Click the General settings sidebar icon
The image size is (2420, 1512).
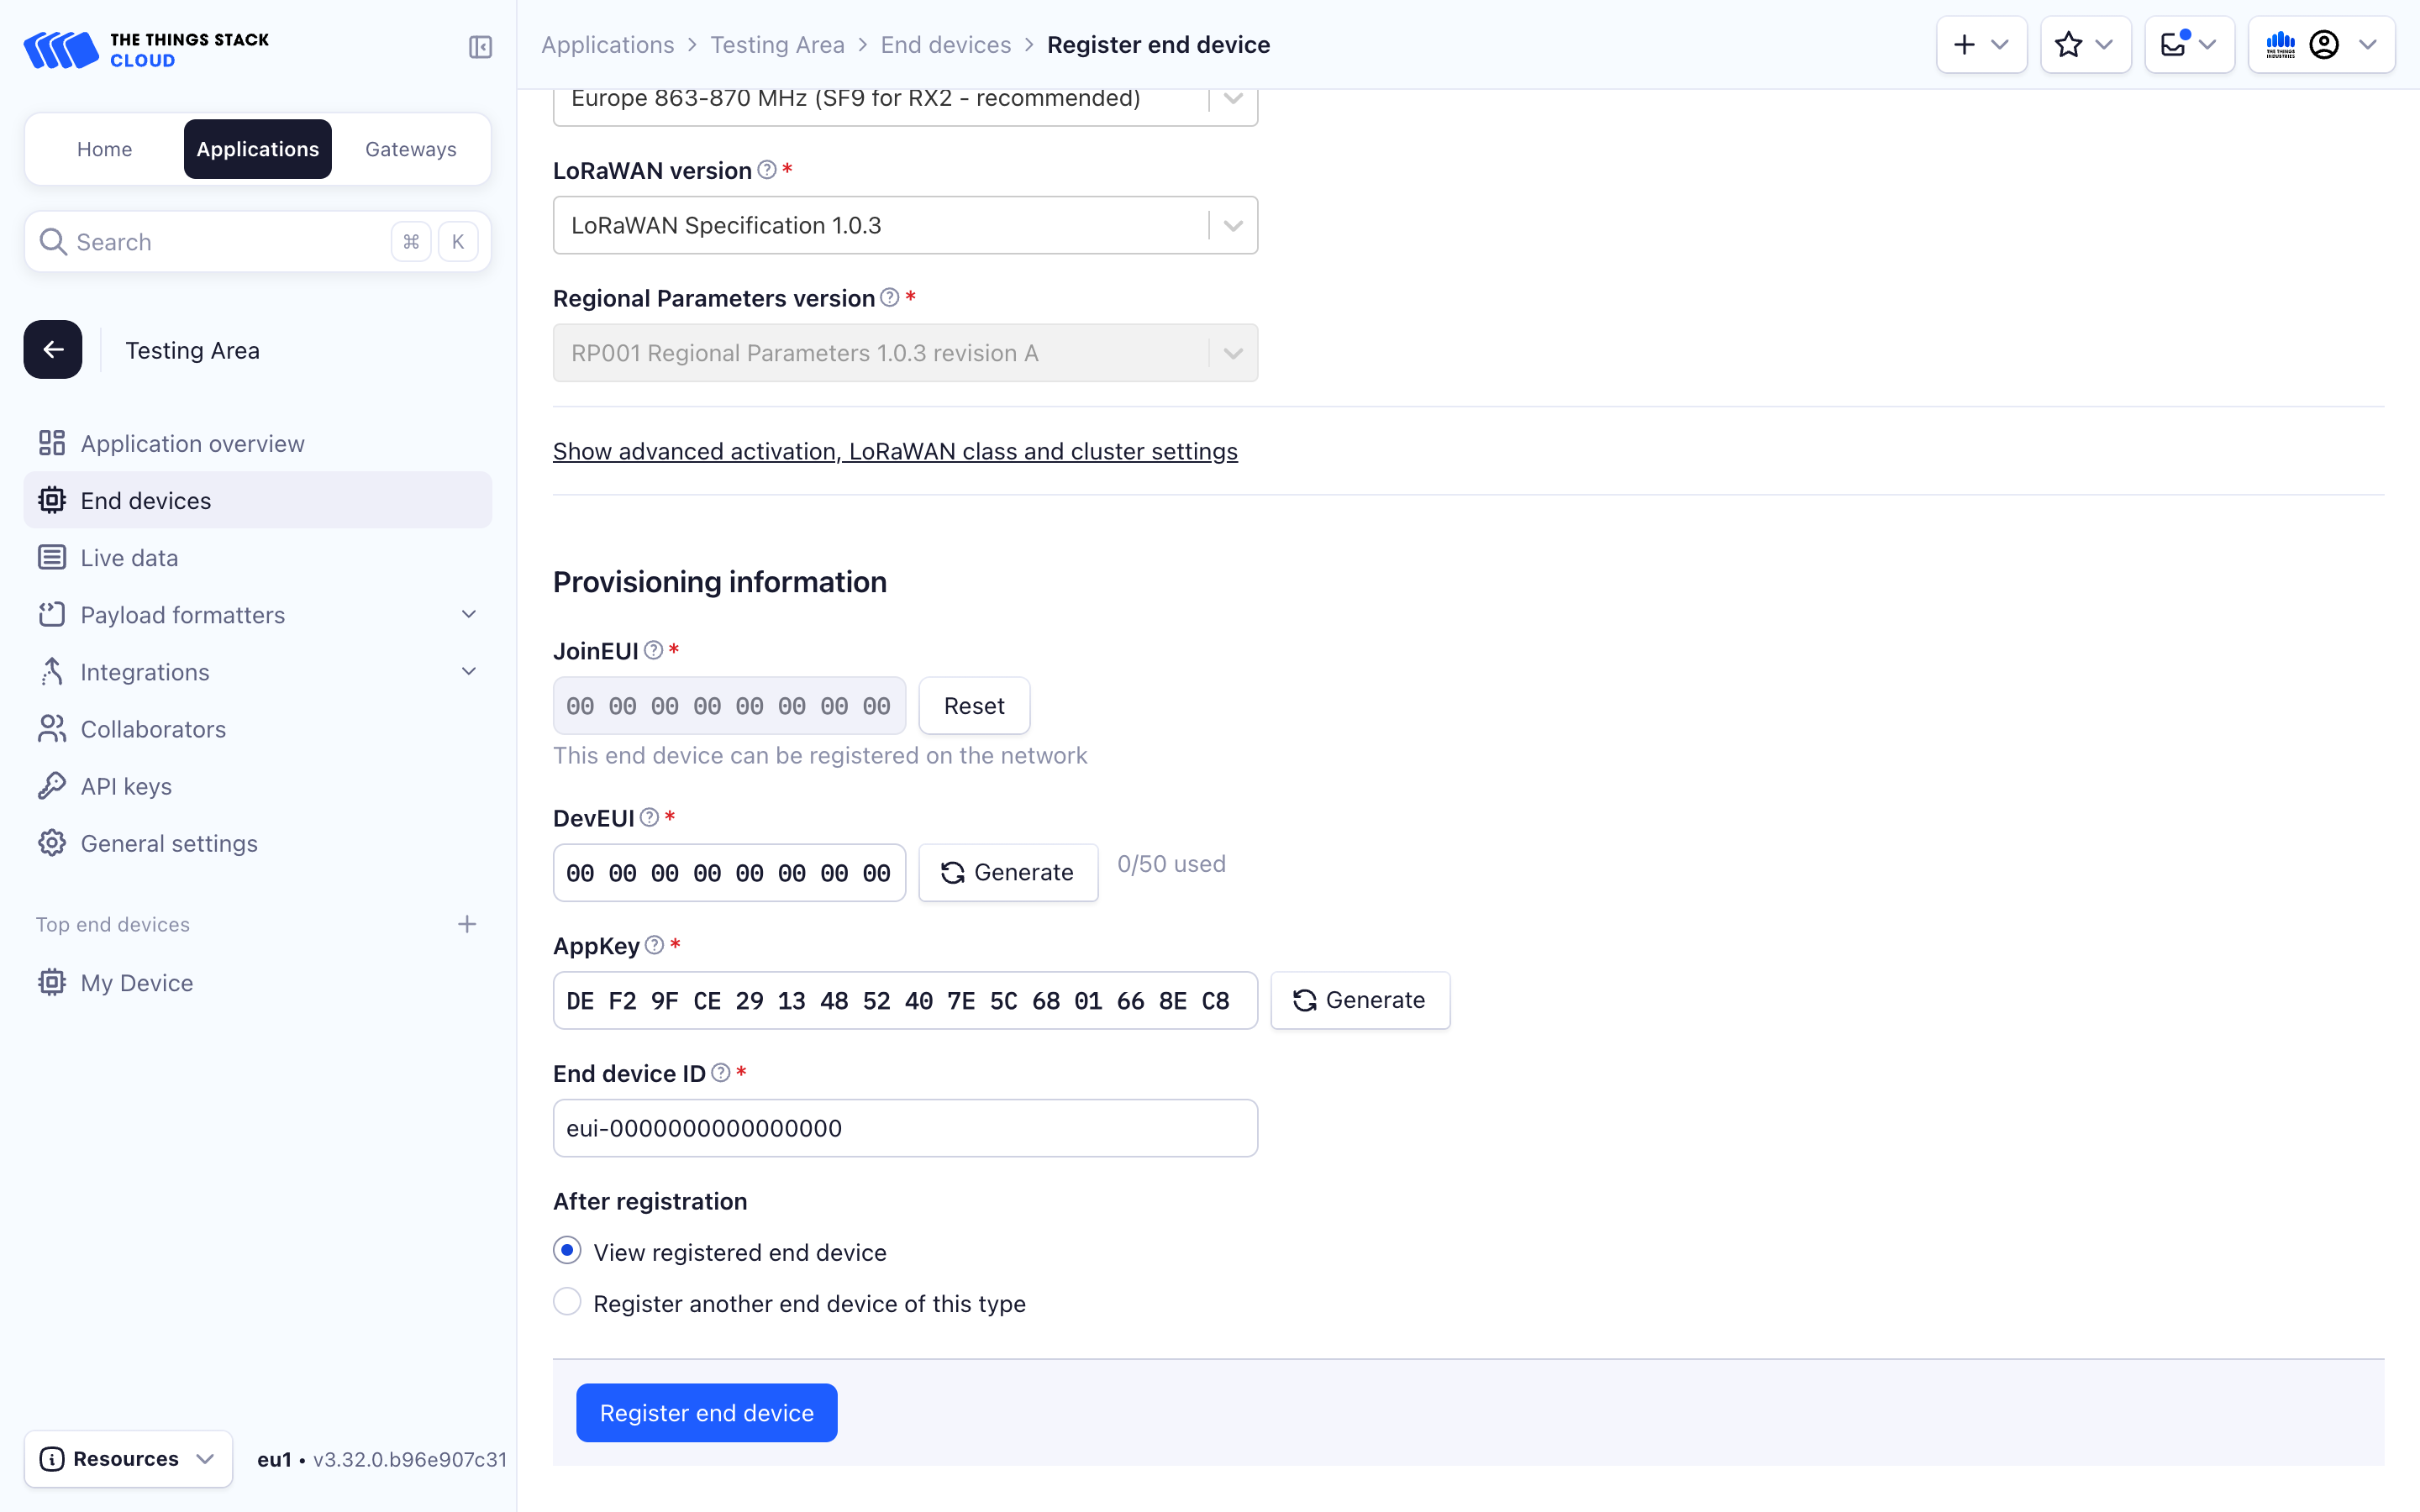[x=52, y=843]
